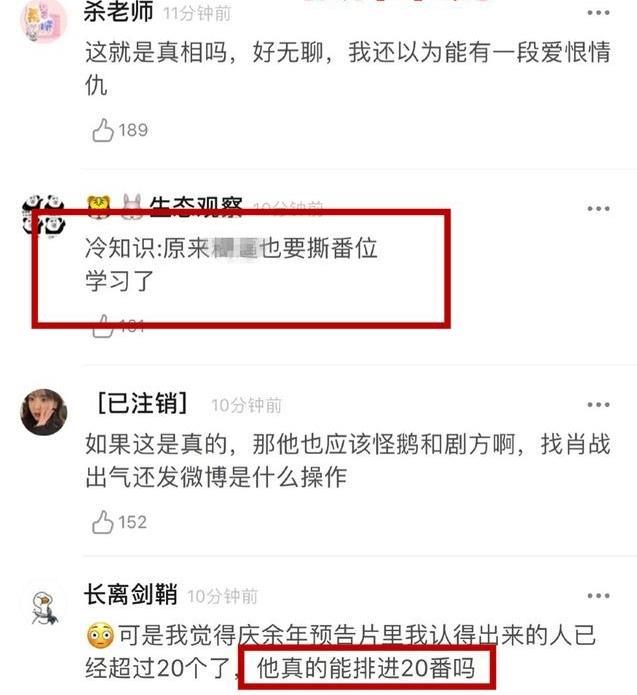Open more options for 长离剑鞘's comment
Viewport: 637px width, 695px height.
point(598,596)
